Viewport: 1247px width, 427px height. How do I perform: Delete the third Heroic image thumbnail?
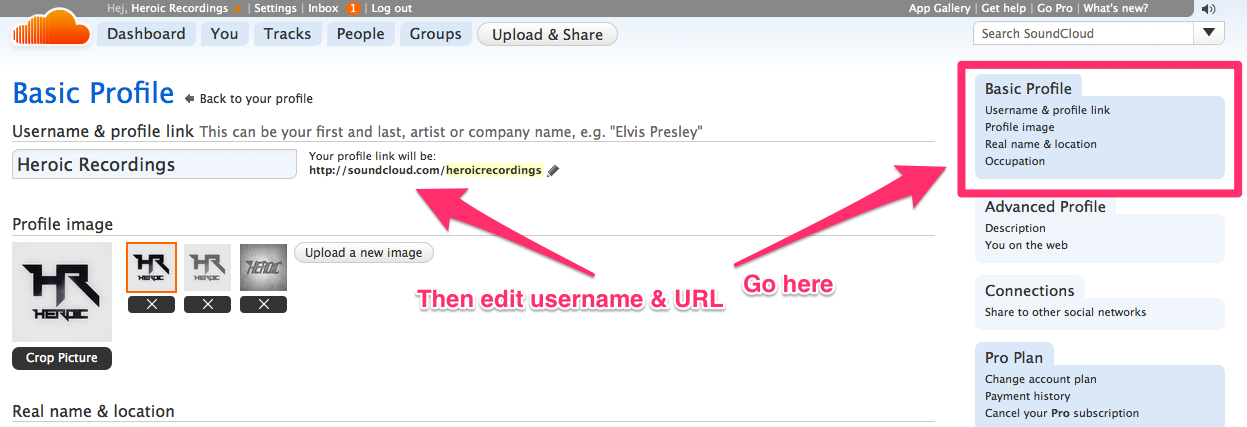pos(263,305)
